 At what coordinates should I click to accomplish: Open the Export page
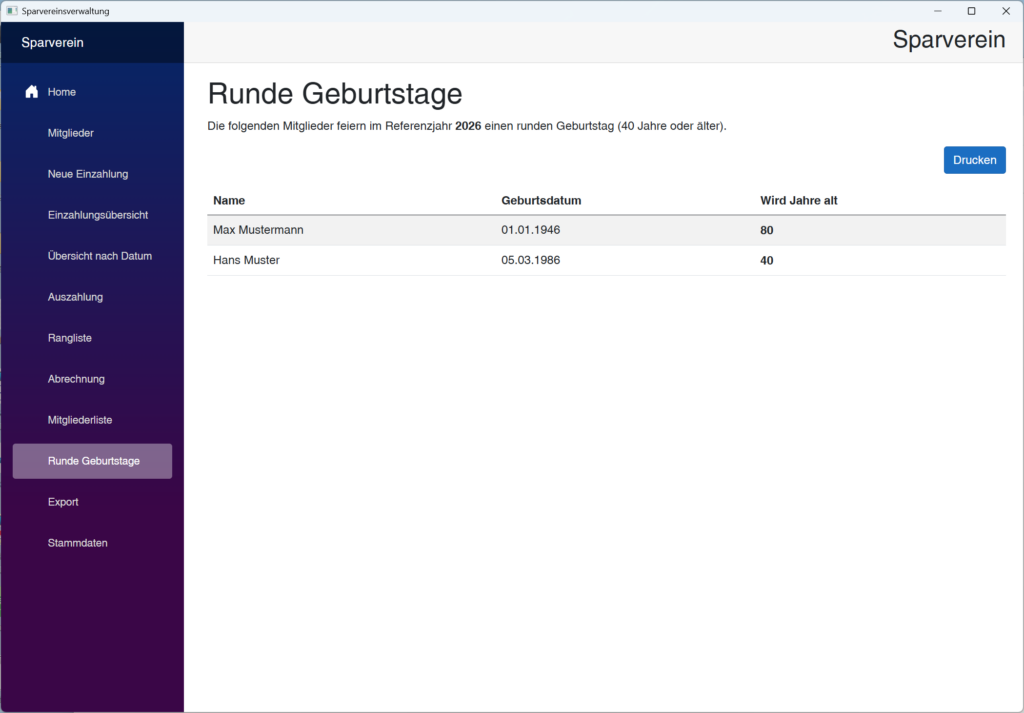[x=63, y=502]
